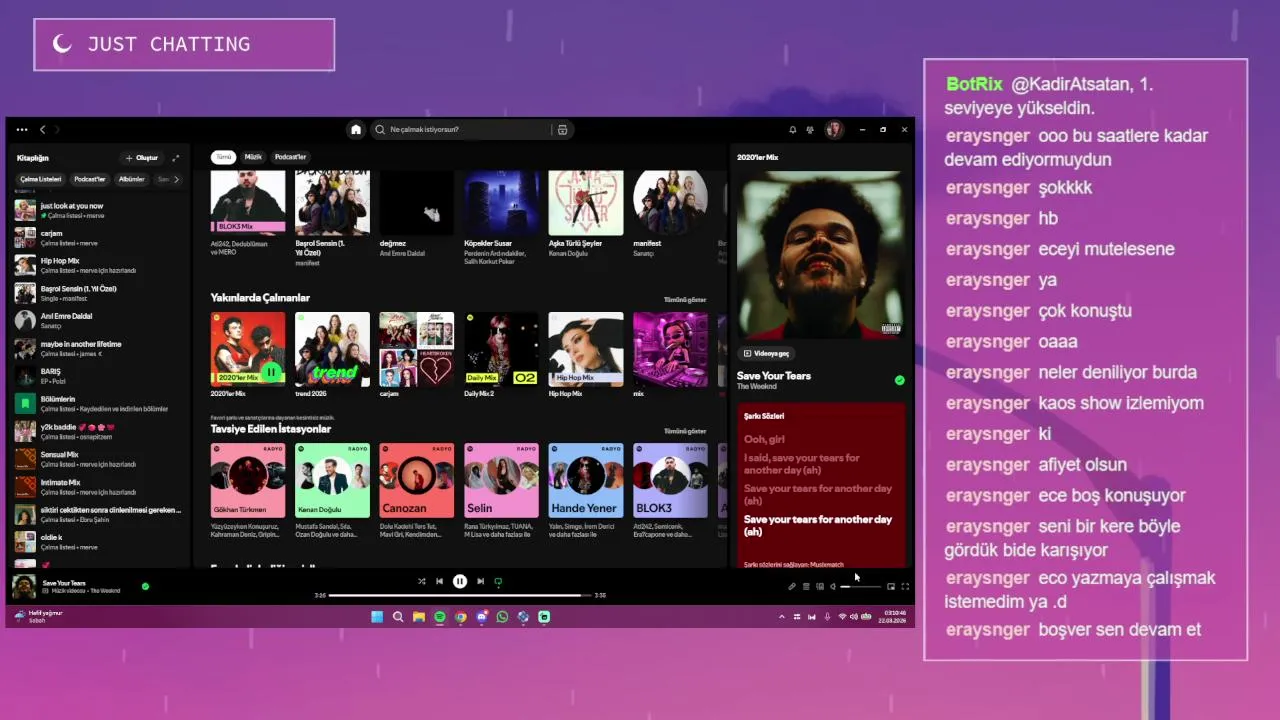Enter full screen player mode

[905, 587]
